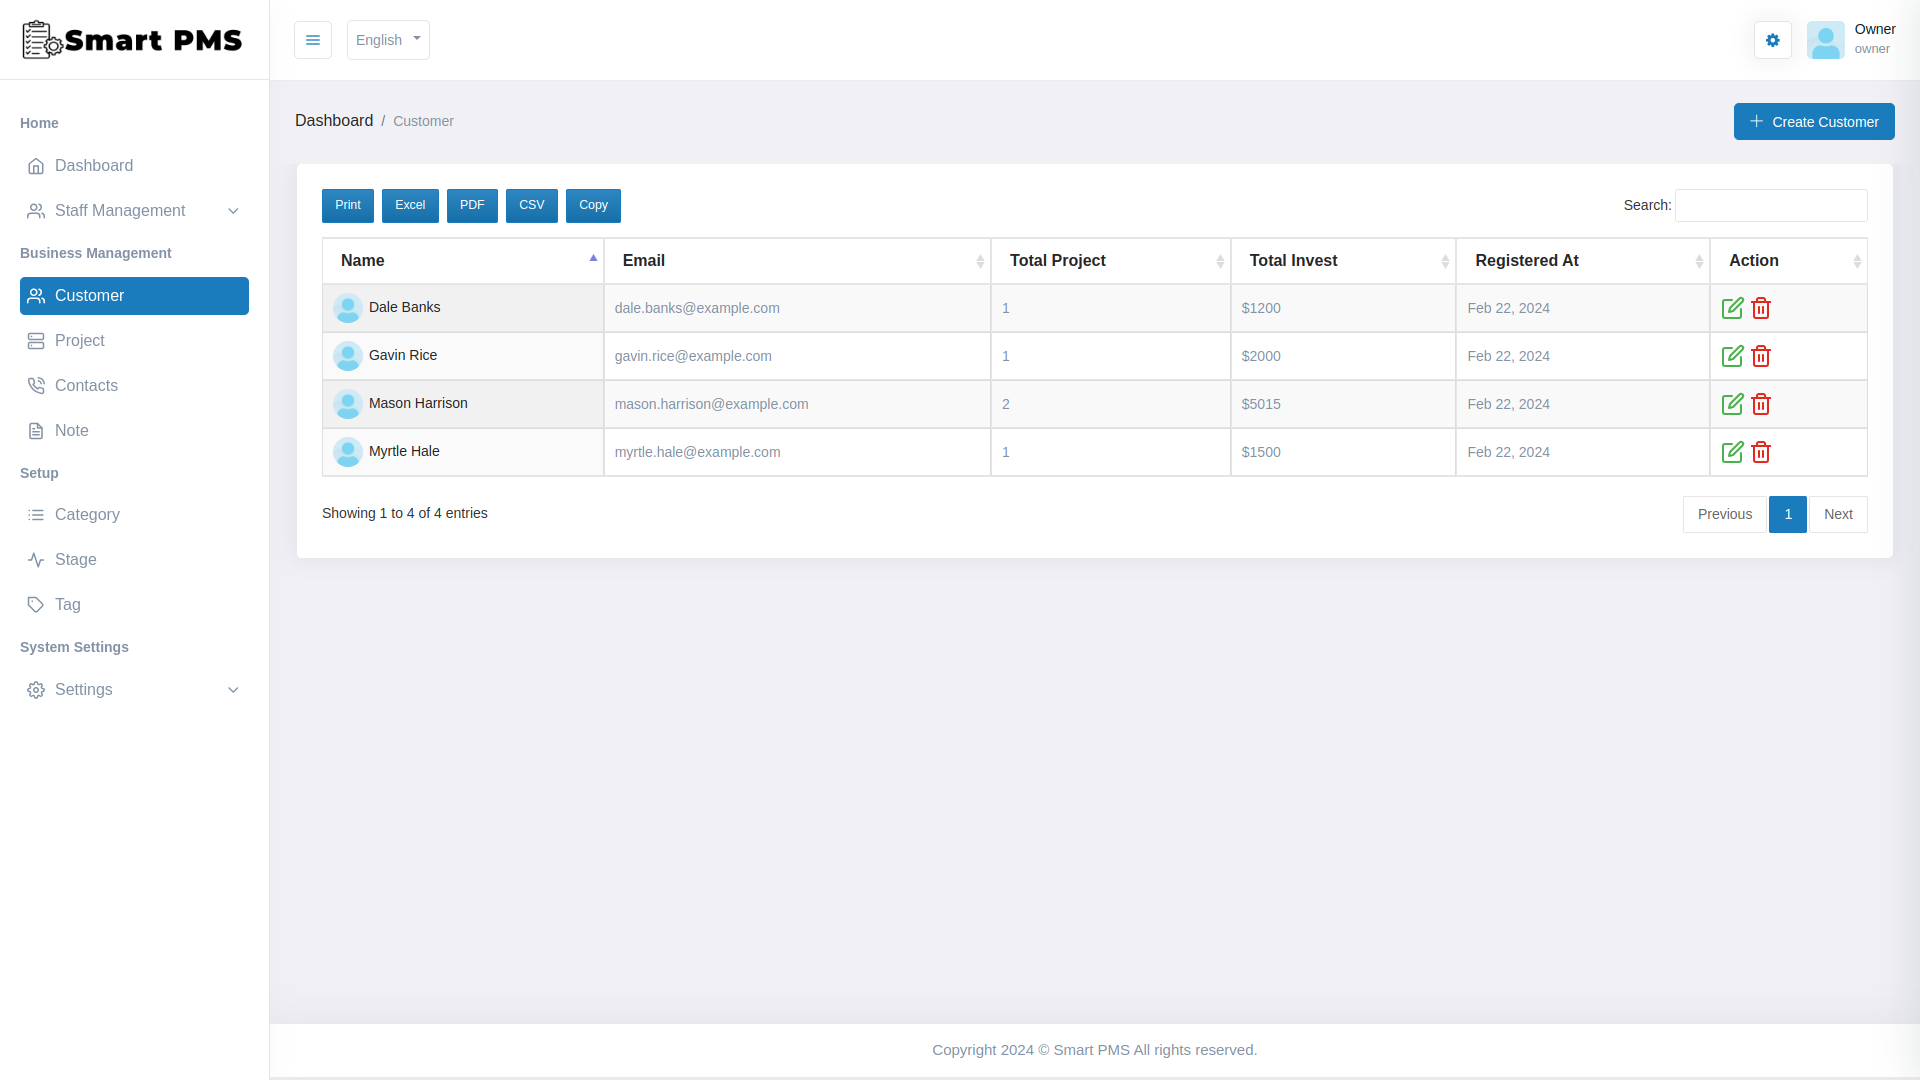Open the Note section
This screenshot has width=1920, height=1080.
[x=71, y=430]
